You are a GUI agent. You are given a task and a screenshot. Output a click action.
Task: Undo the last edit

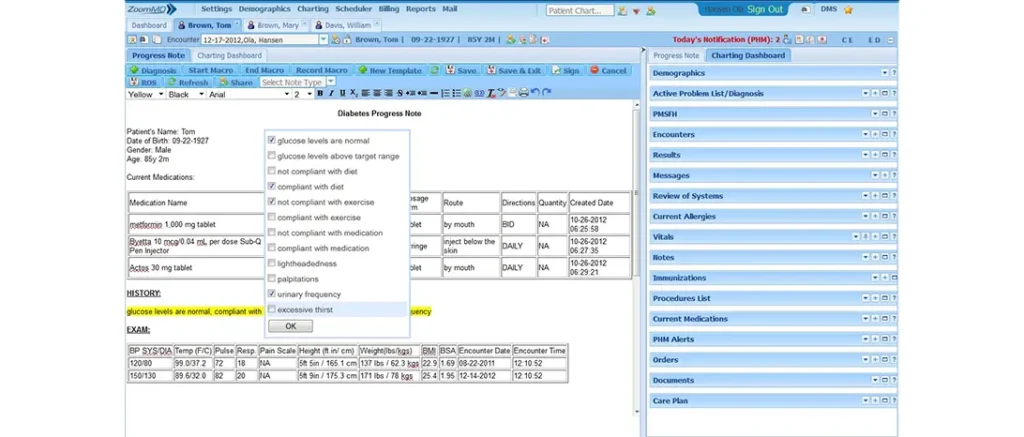click(535, 93)
